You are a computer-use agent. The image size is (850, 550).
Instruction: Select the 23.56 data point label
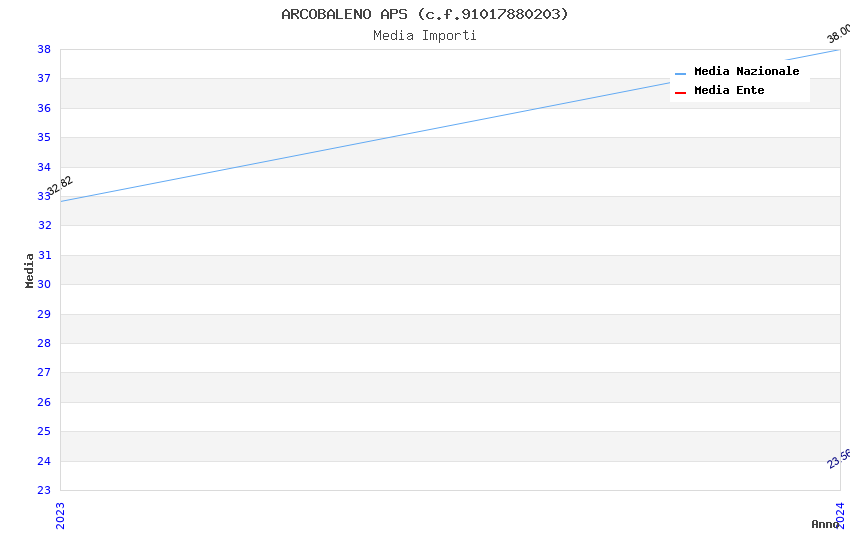[x=838, y=458]
